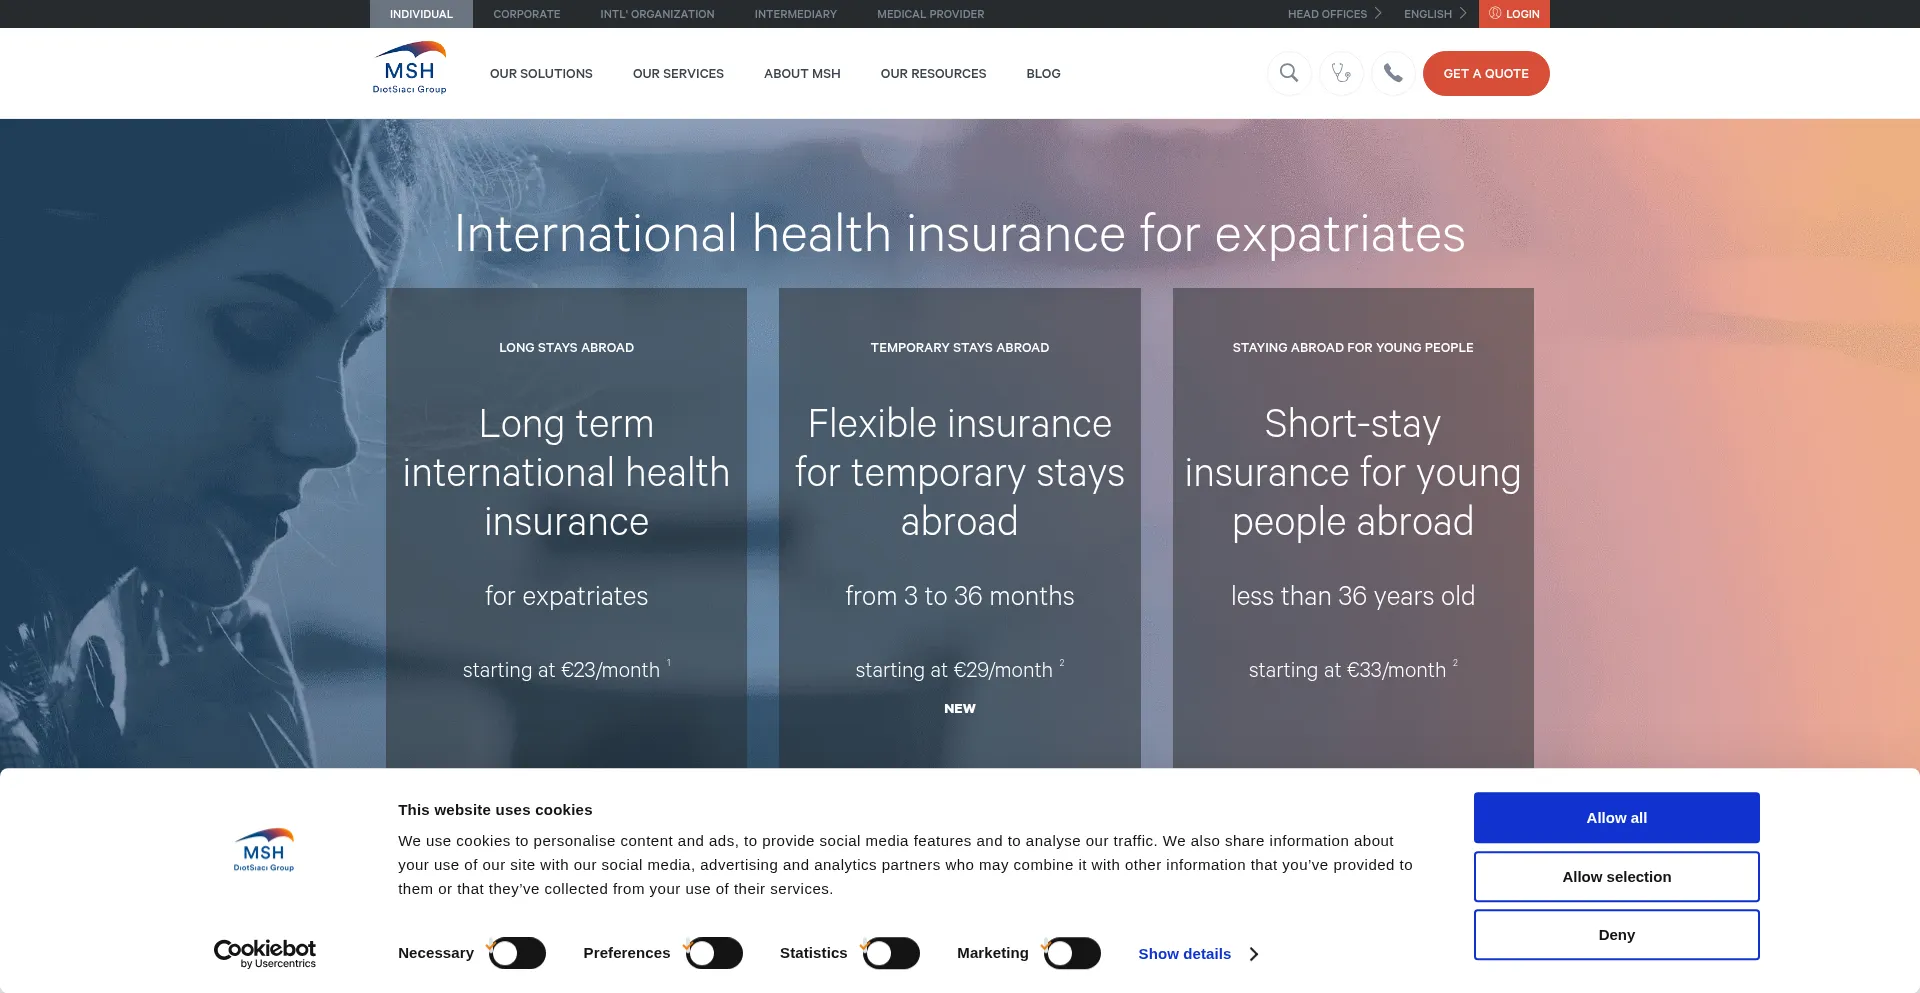Click the Allow all cookies button
1920x993 pixels.
[1616, 818]
